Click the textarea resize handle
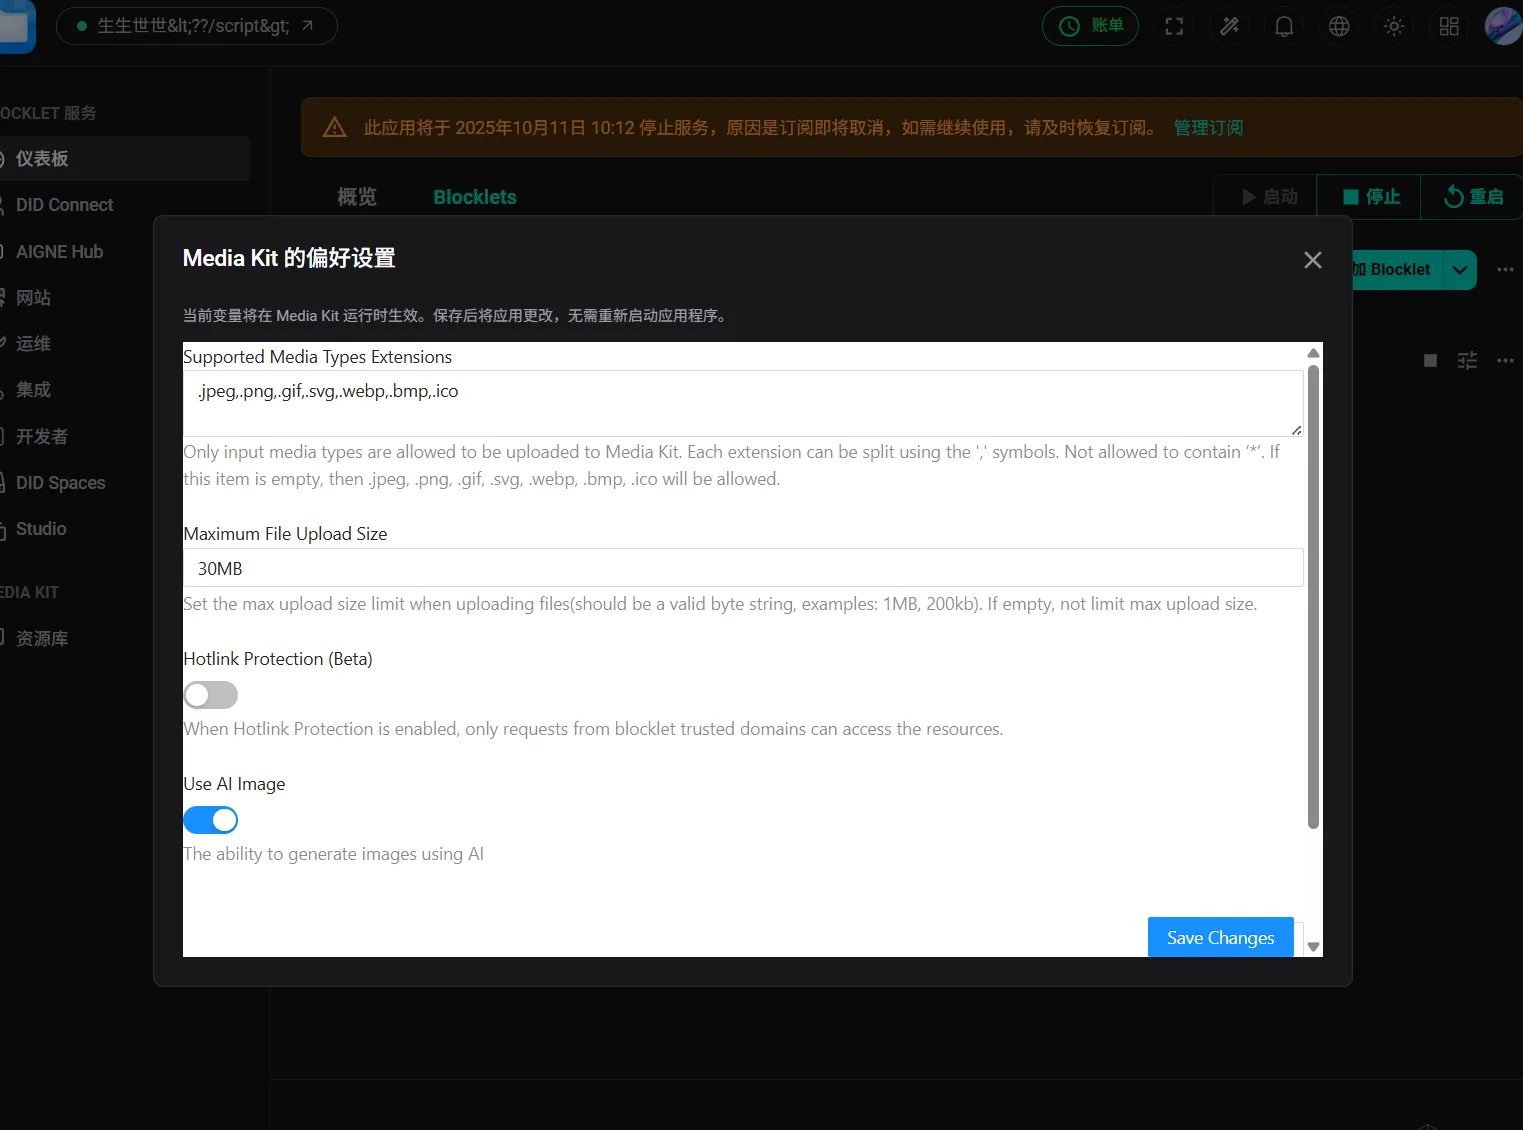Viewport: 1523px width, 1130px height. 1297,430
